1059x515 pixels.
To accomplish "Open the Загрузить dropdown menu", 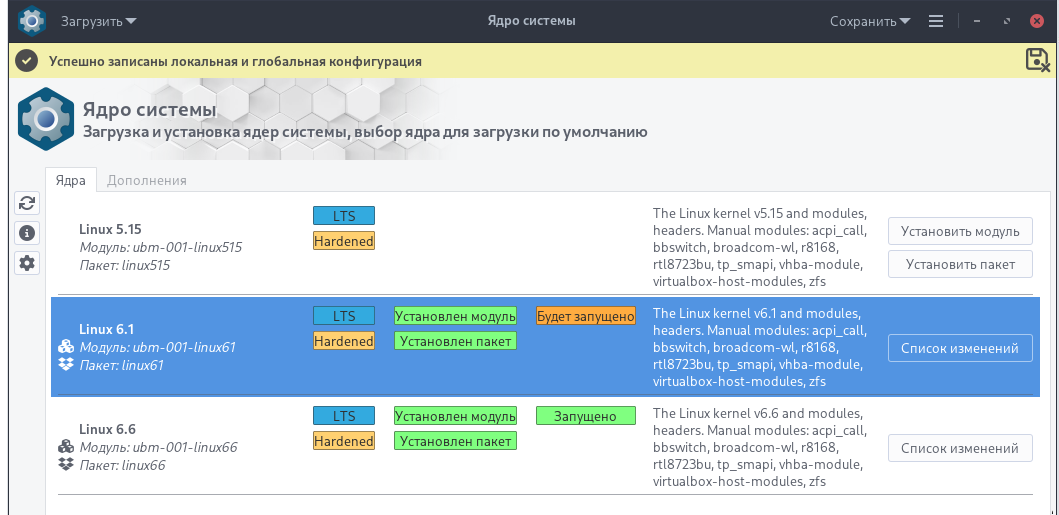I will click(x=99, y=22).
